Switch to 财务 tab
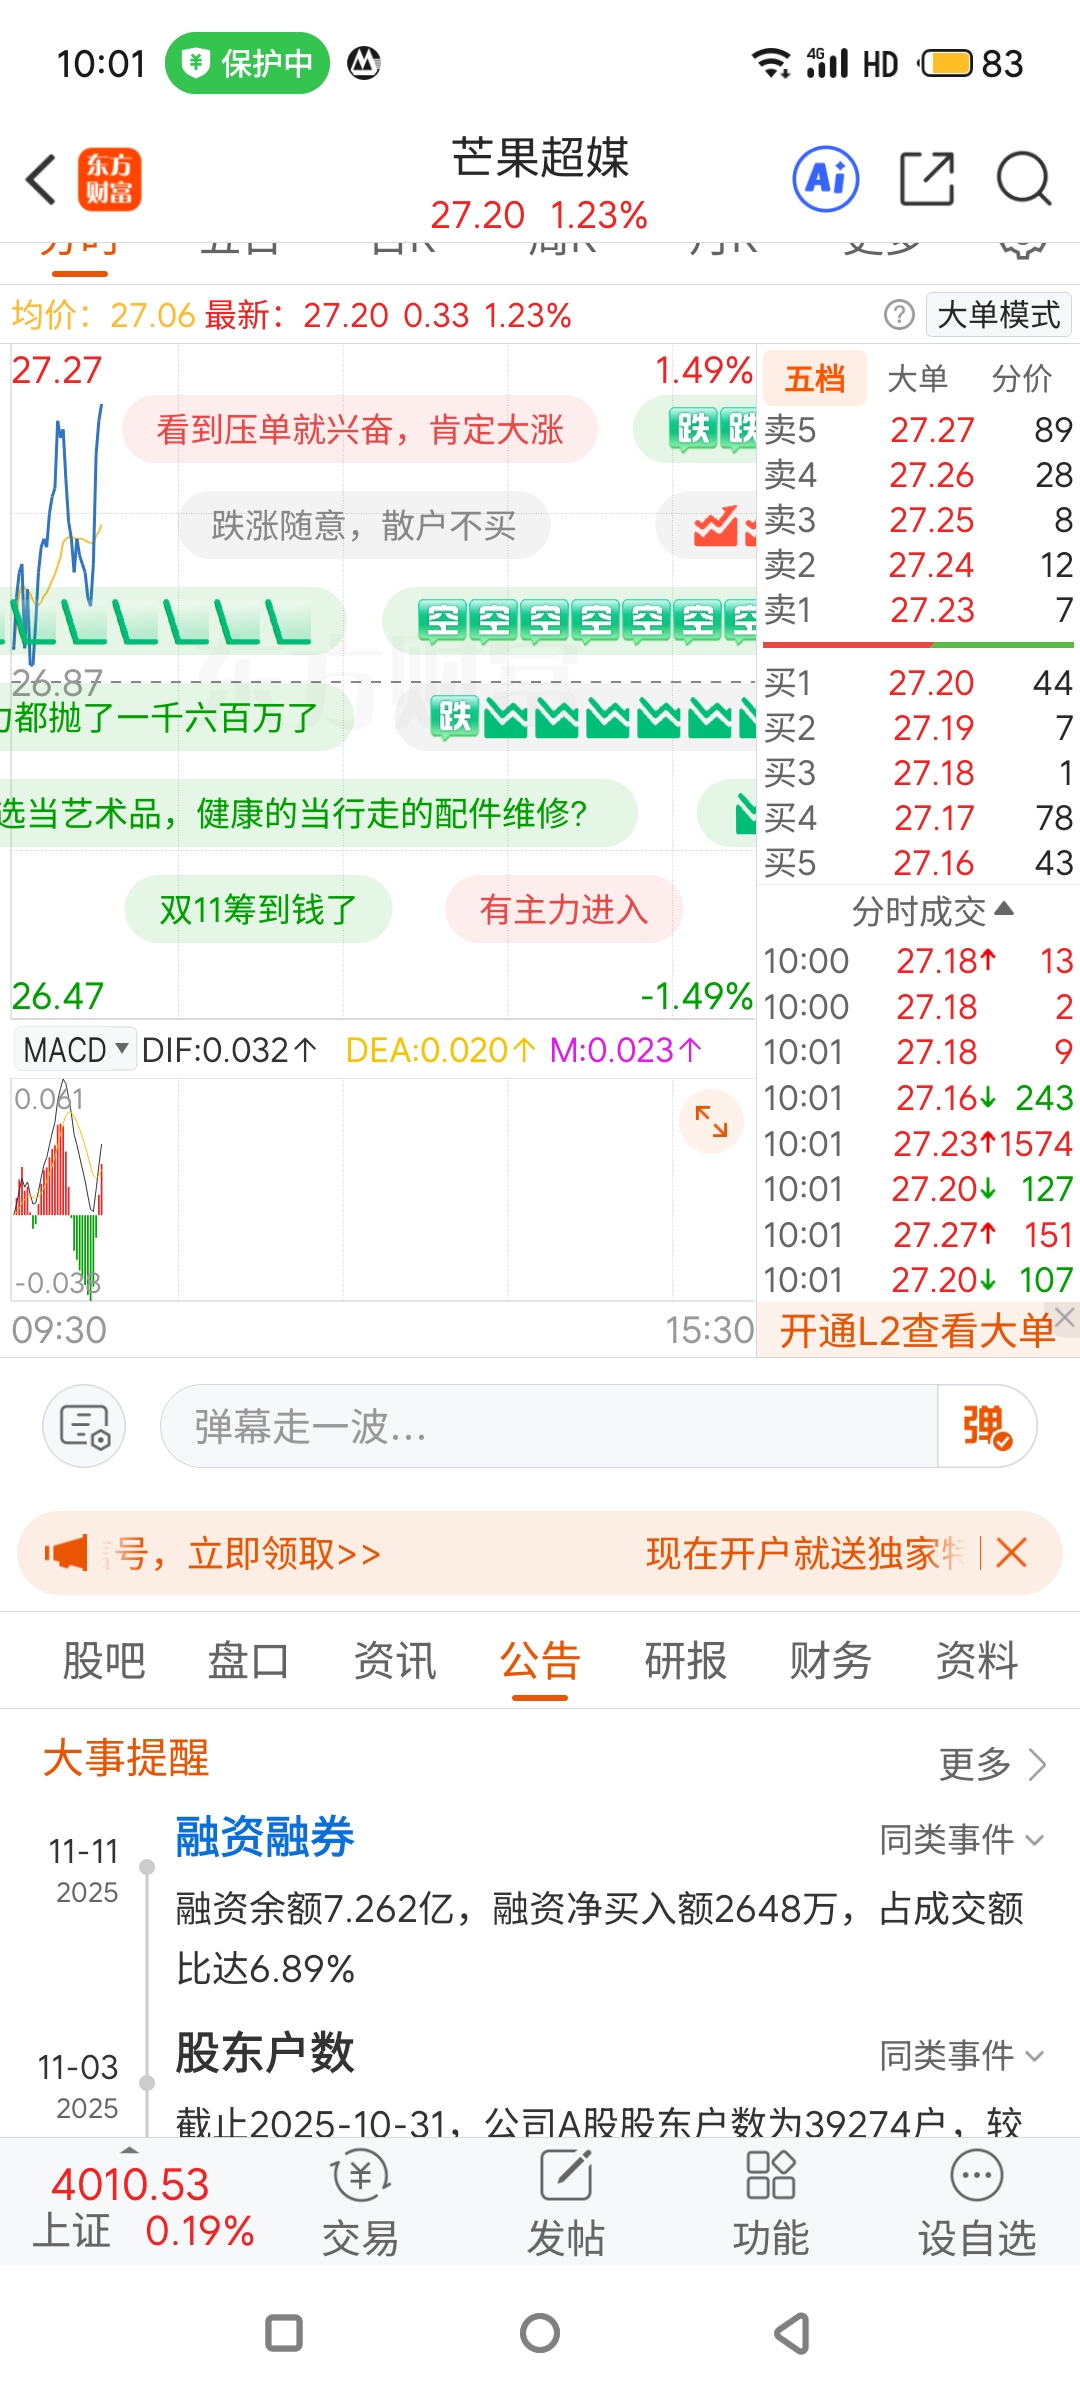The width and height of the screenshot is (1080, 2400). click(831, 1661)
